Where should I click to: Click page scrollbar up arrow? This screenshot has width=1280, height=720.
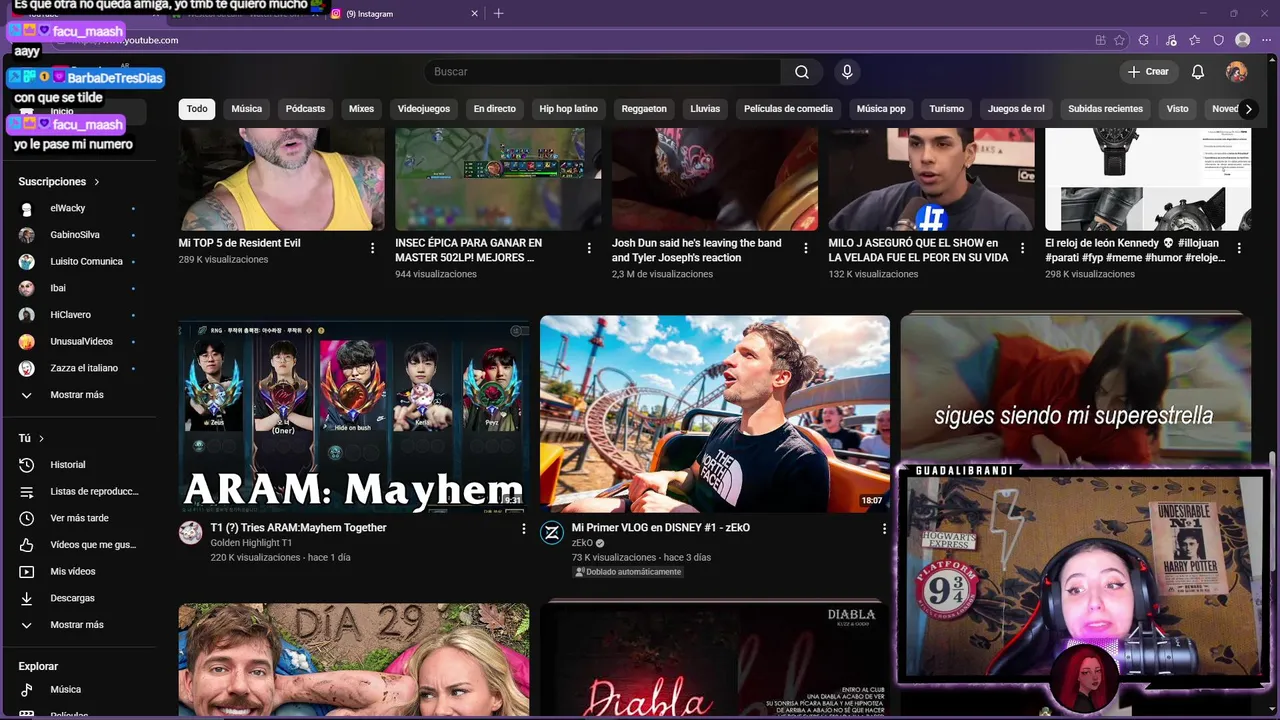pyautogui.click(x=1273, y=58)
